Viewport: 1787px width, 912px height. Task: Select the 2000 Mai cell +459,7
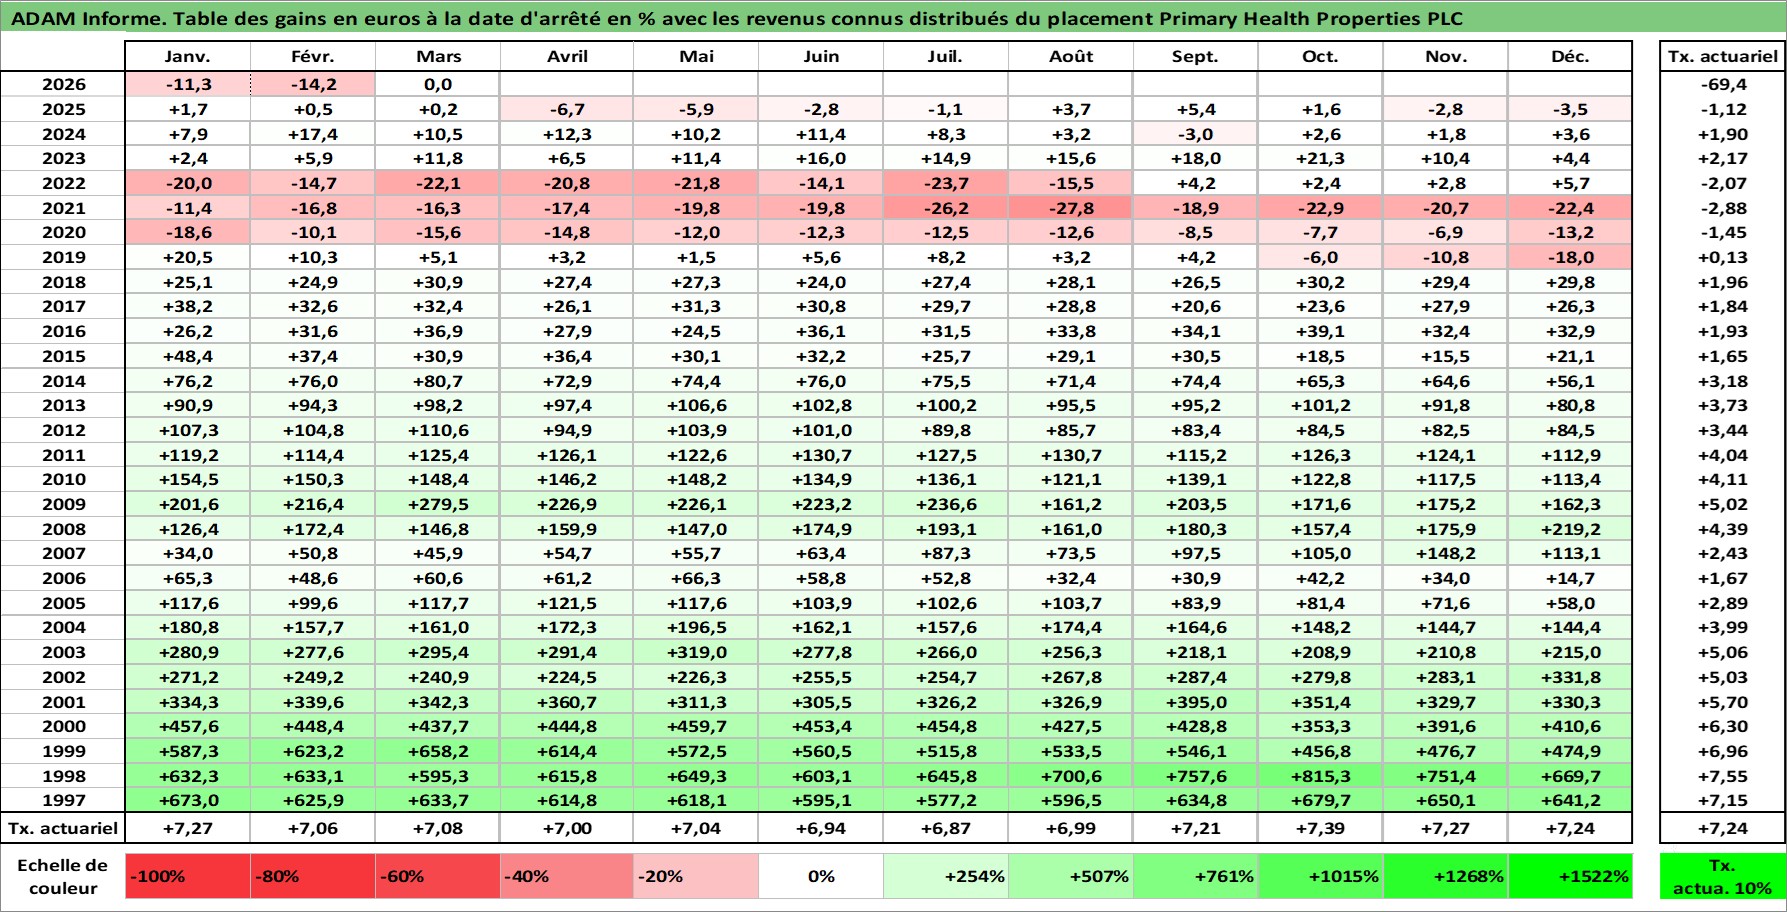(696, 726)
